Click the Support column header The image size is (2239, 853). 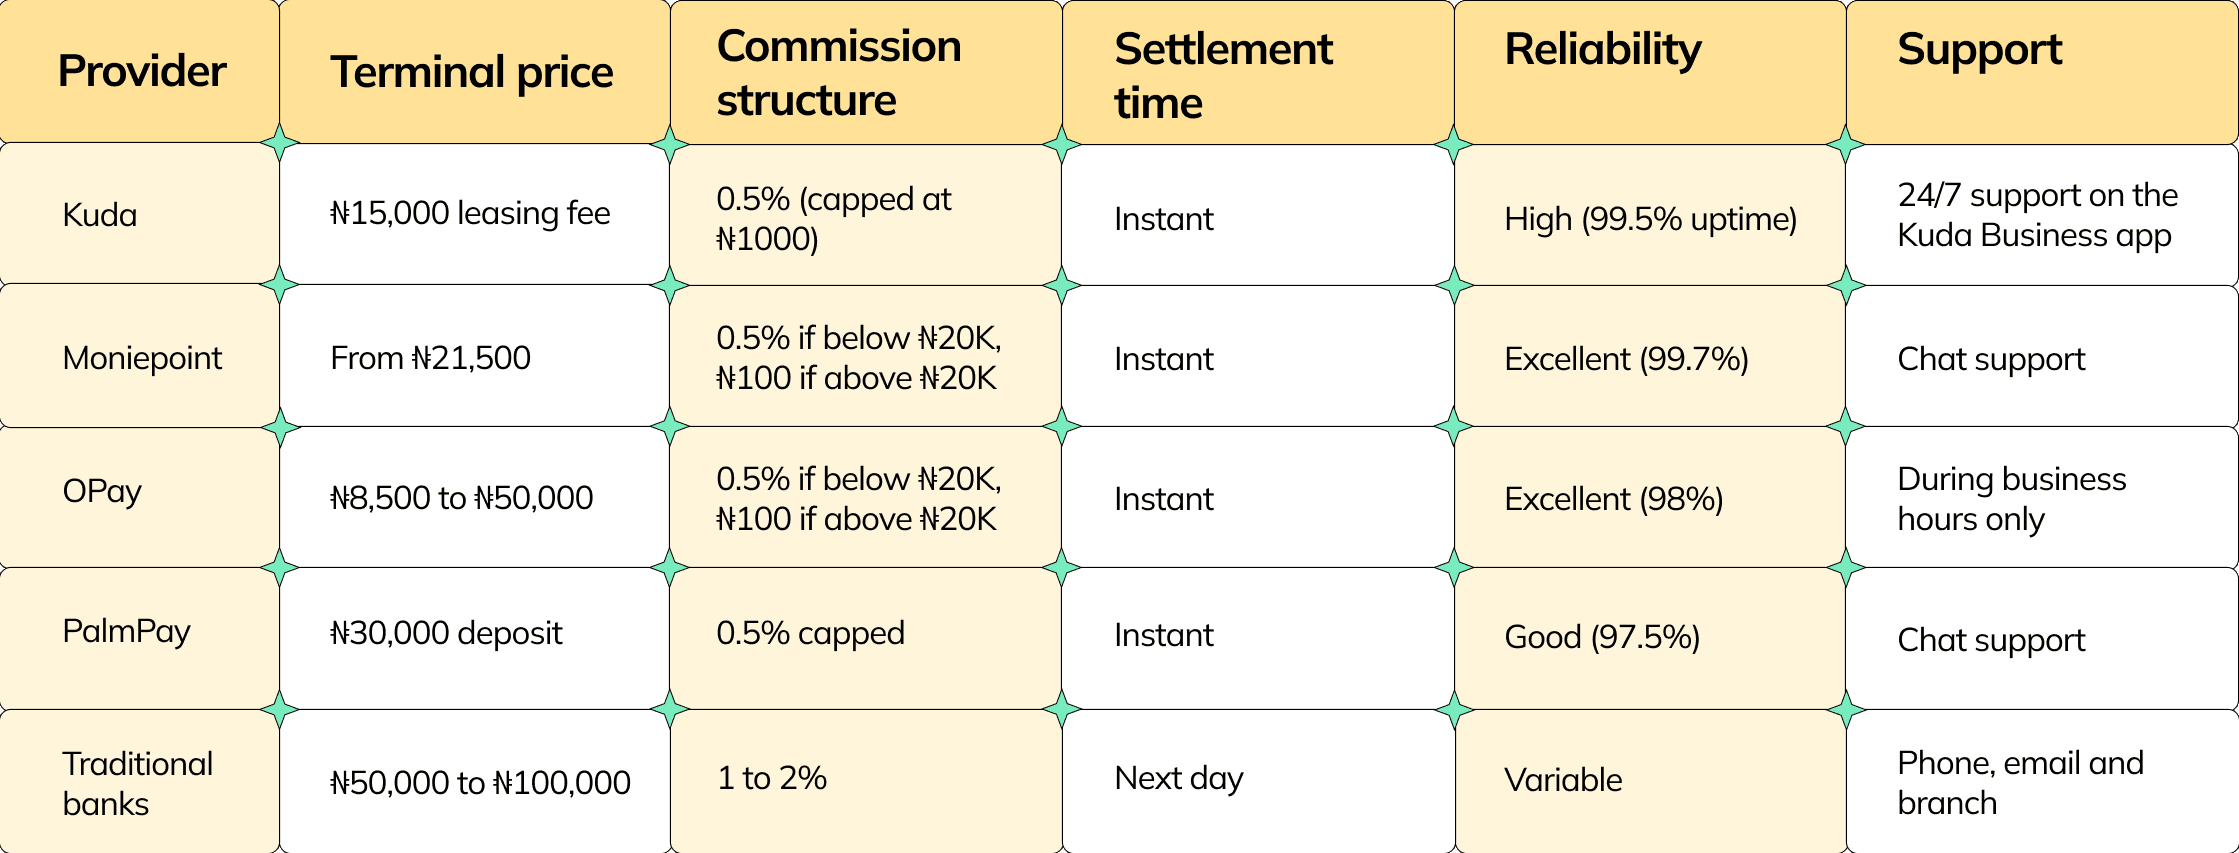click(1979, 50)
